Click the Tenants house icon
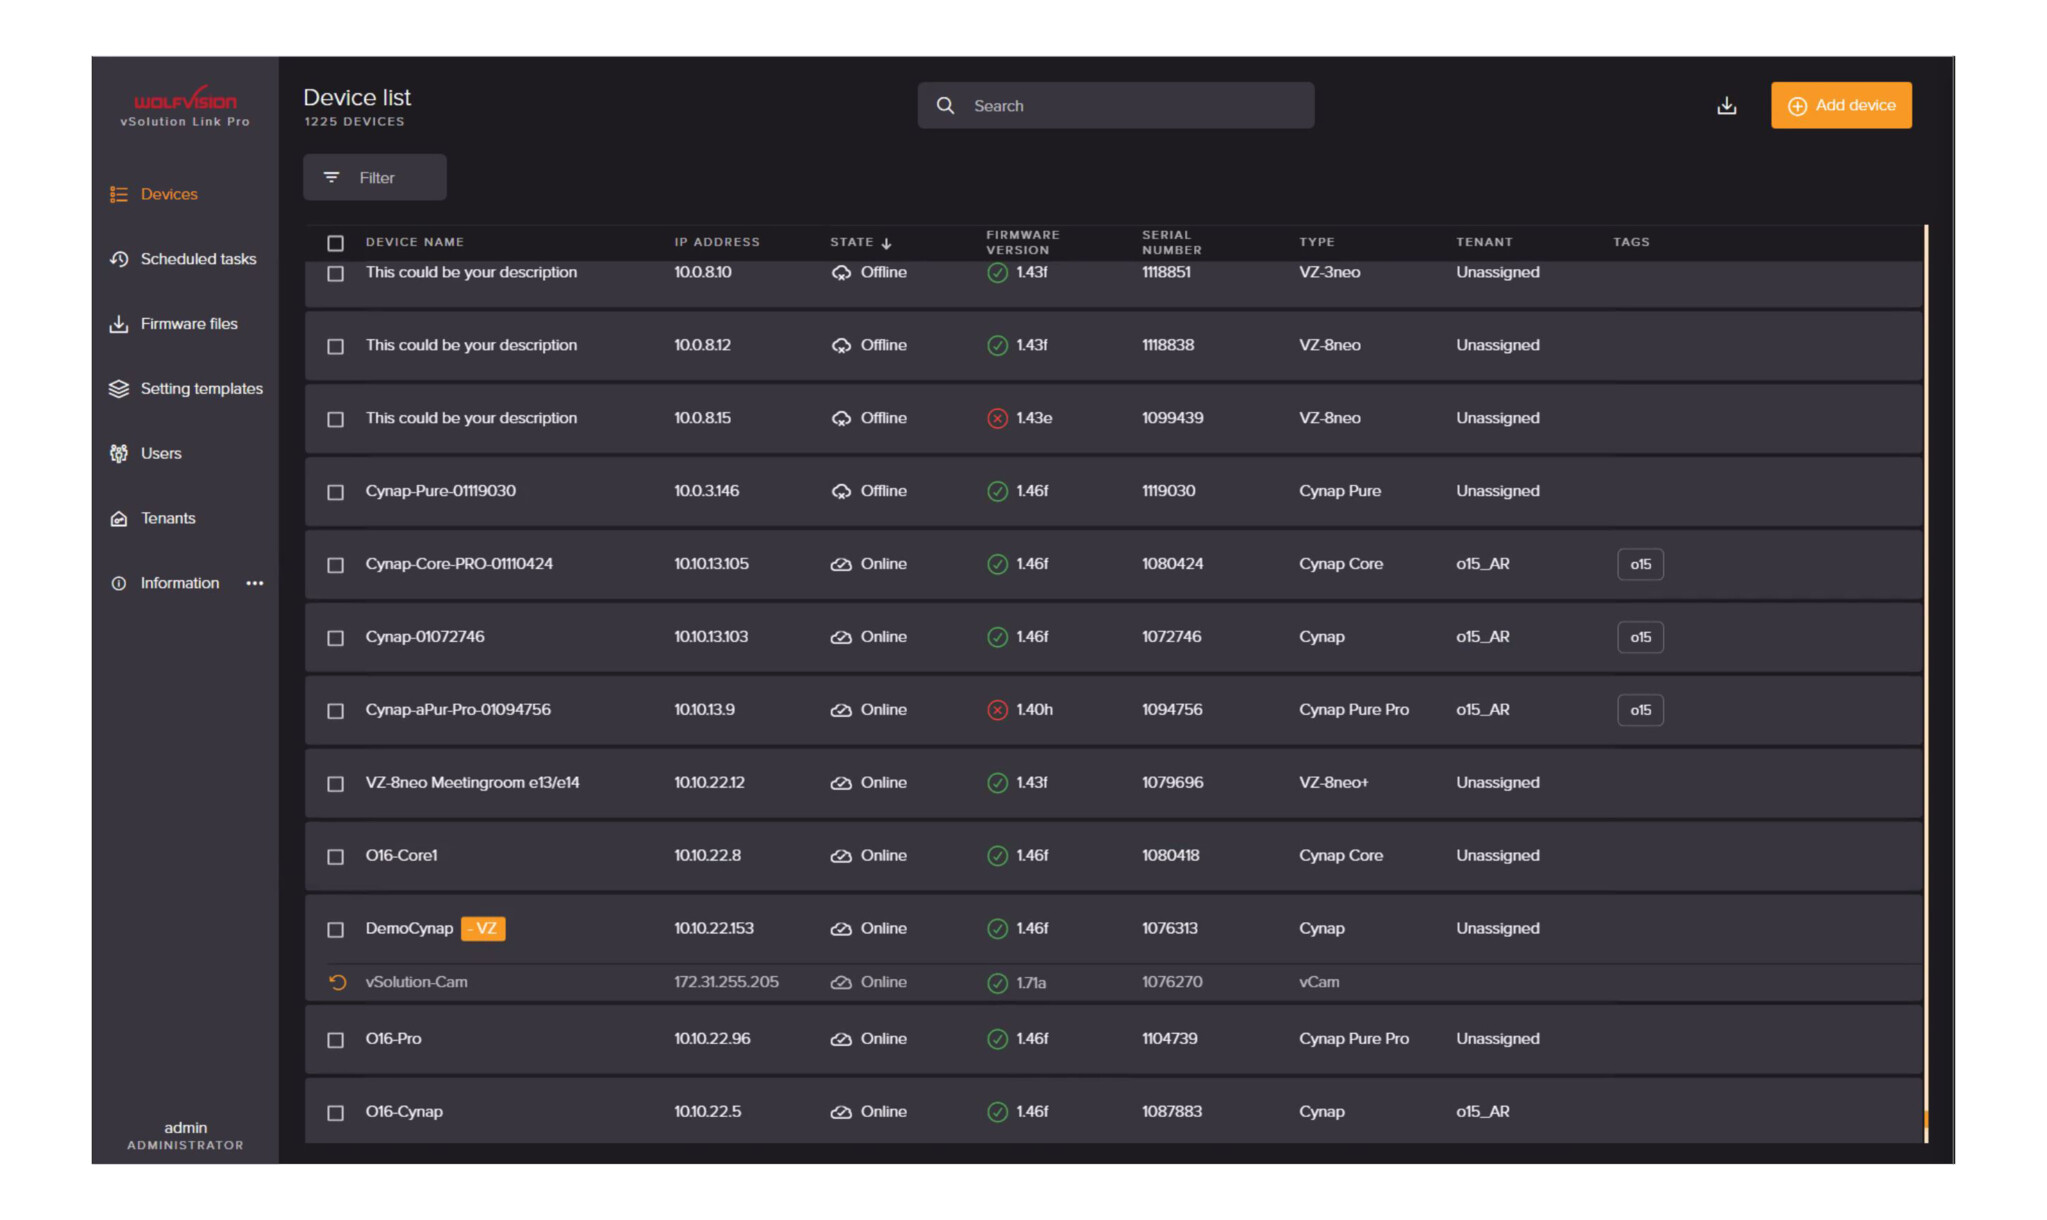Screen dimensions: 2047x1220 tap(119, 518)
